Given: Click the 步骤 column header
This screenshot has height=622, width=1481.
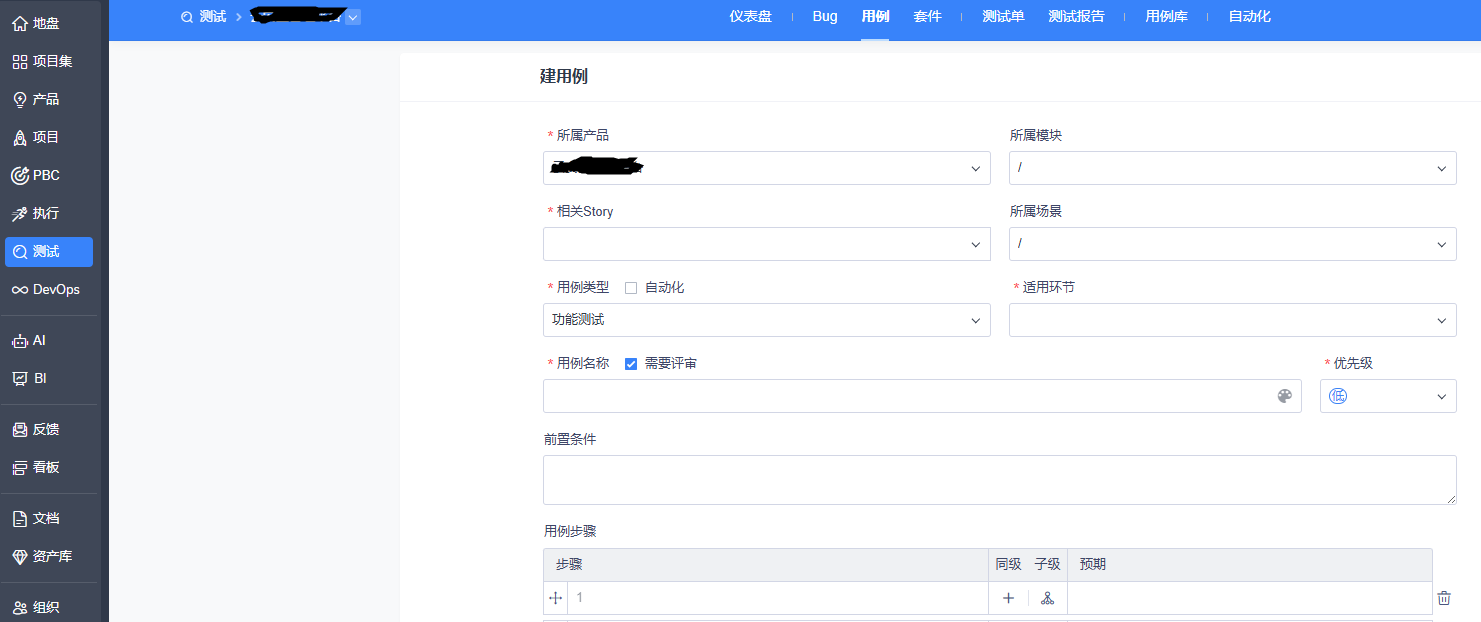Looking at the screenshot, I should pos(569,565).
